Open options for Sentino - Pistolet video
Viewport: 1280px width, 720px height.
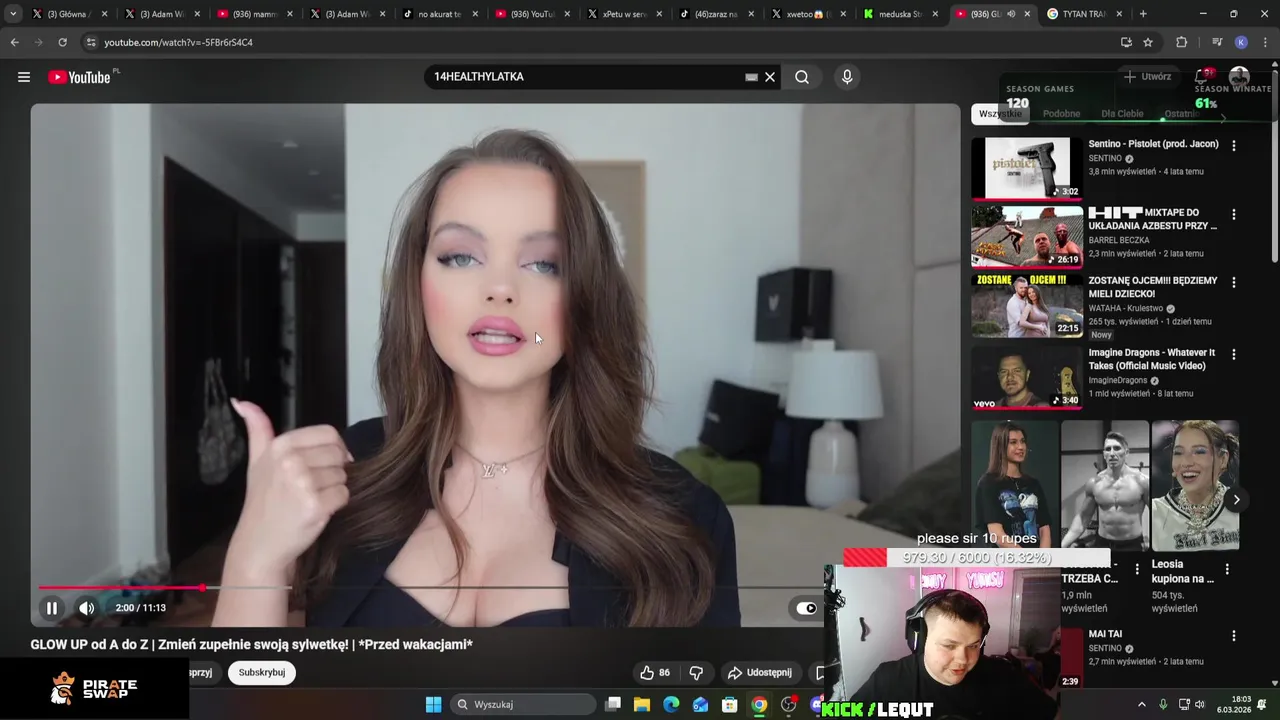[x=1233, y=146]
